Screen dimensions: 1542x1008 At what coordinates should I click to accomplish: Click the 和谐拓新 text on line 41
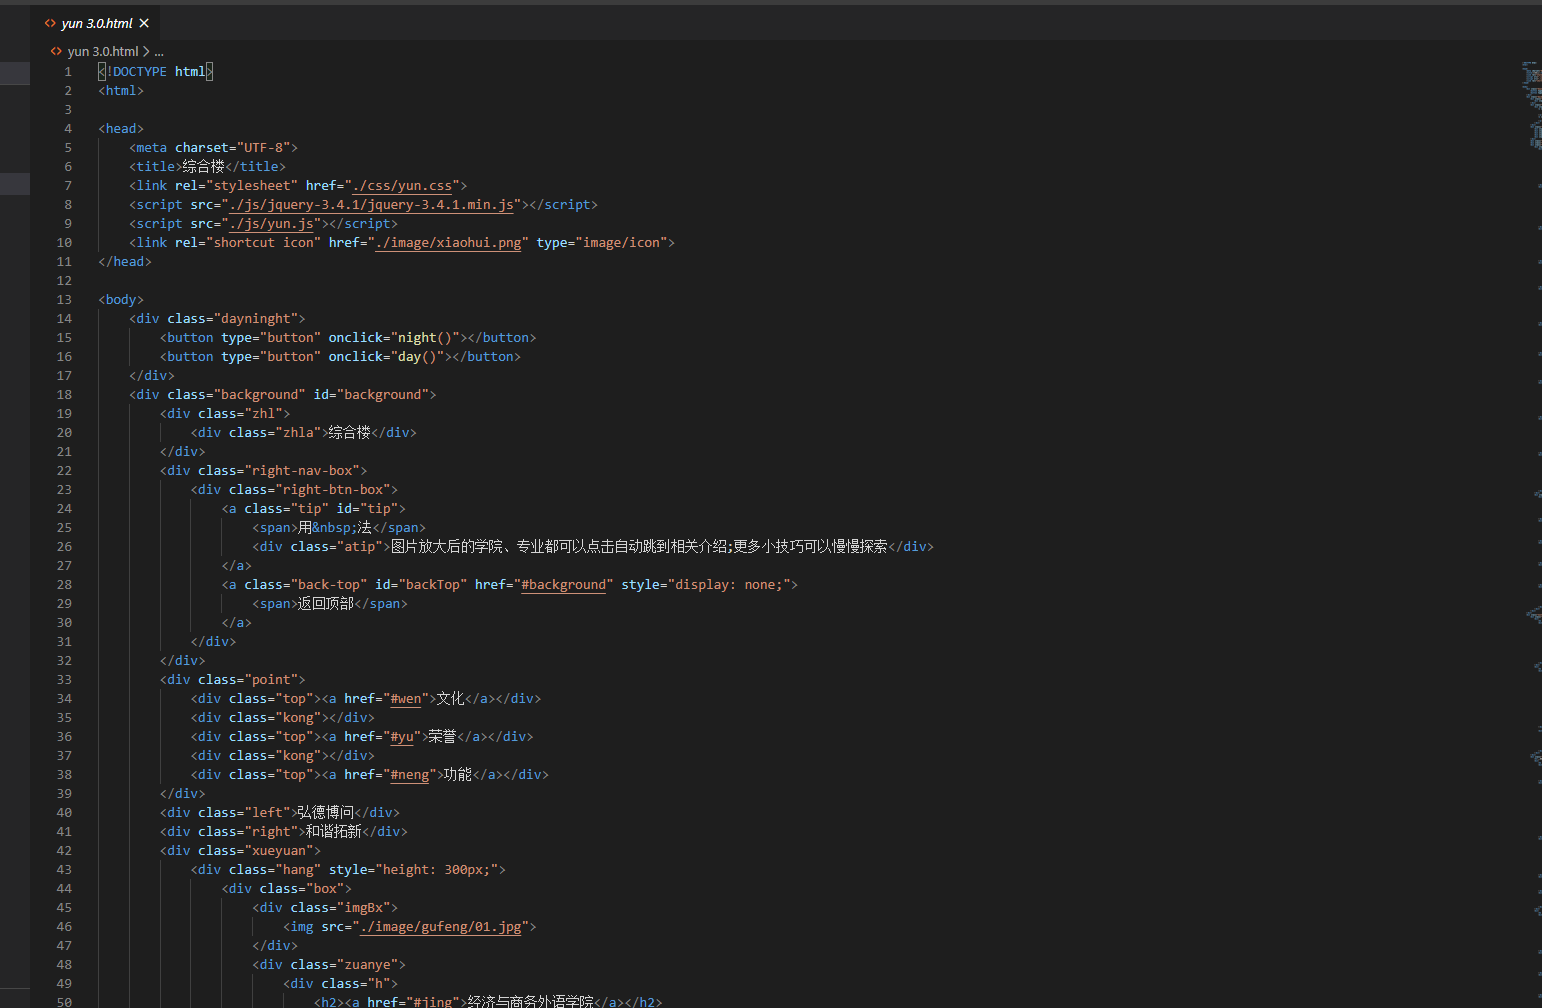[334, 832]
